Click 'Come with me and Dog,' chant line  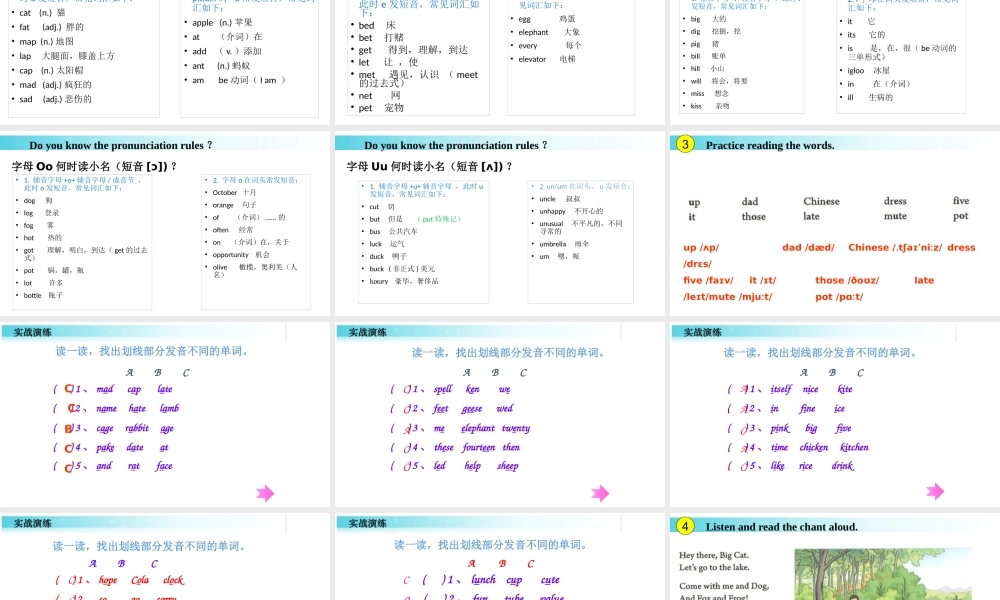click(x=724, y=586)
